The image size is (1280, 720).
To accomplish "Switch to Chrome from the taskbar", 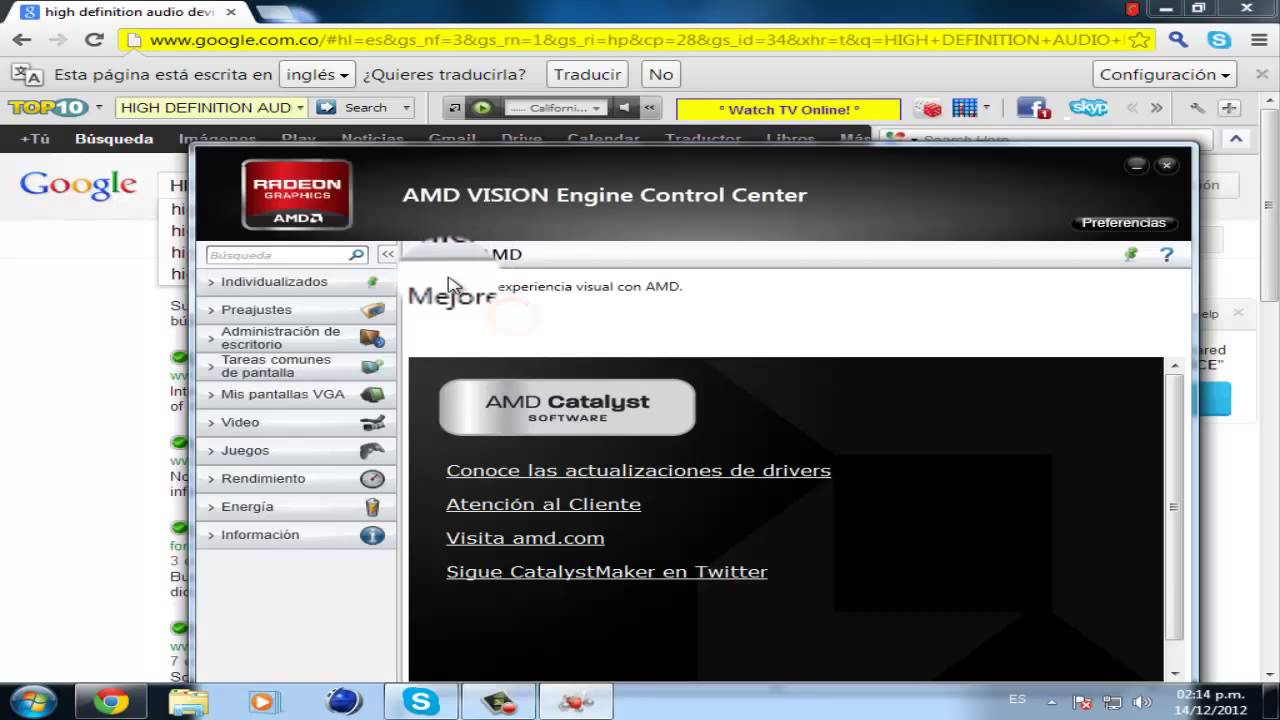I will [x=111, y=701].
